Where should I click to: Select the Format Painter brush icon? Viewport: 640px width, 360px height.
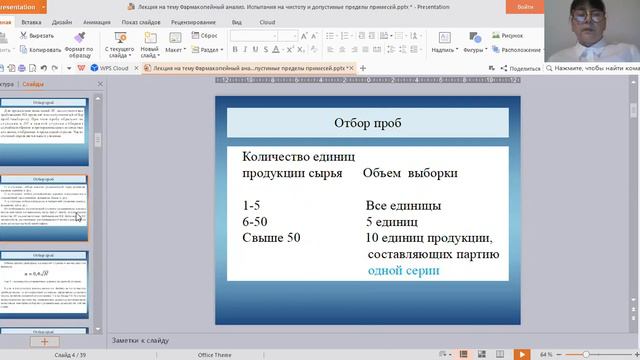(x=79, y=38)
